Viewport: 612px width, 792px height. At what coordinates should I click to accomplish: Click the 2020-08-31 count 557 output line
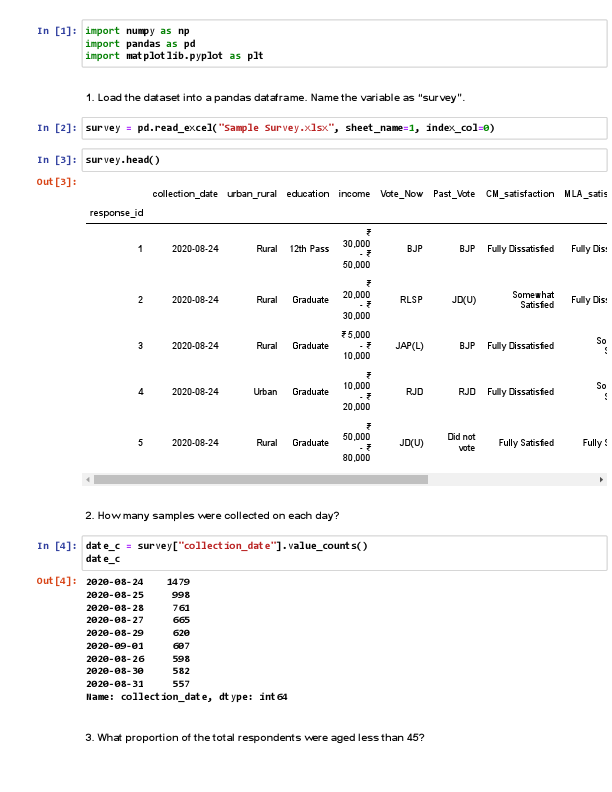pyautogui.click(x=138, y=684)
